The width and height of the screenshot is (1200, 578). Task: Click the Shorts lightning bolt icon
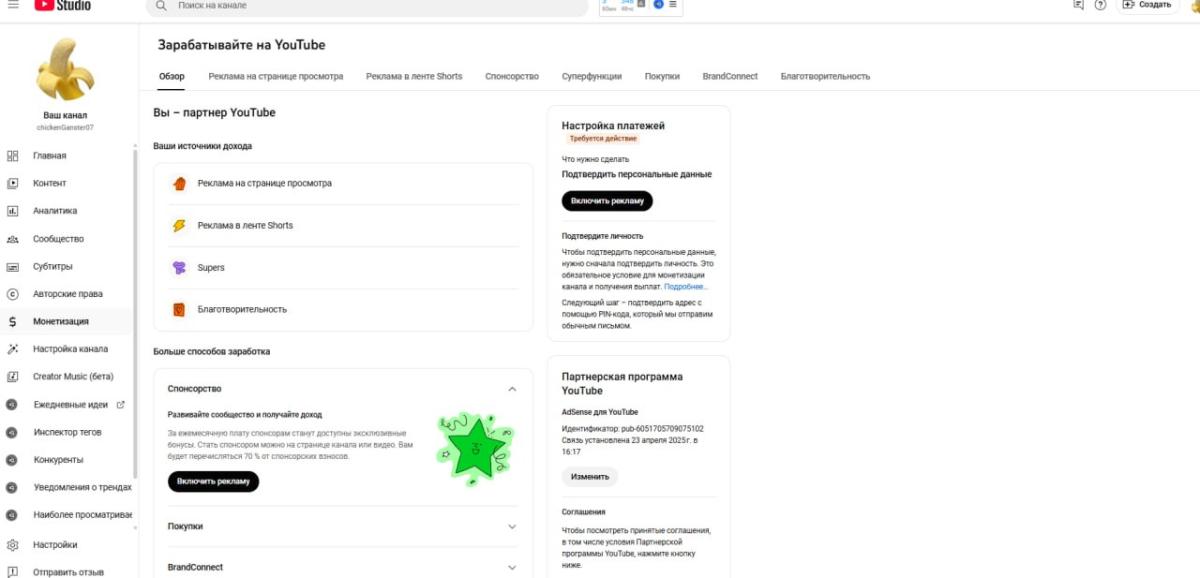point(179,225)
